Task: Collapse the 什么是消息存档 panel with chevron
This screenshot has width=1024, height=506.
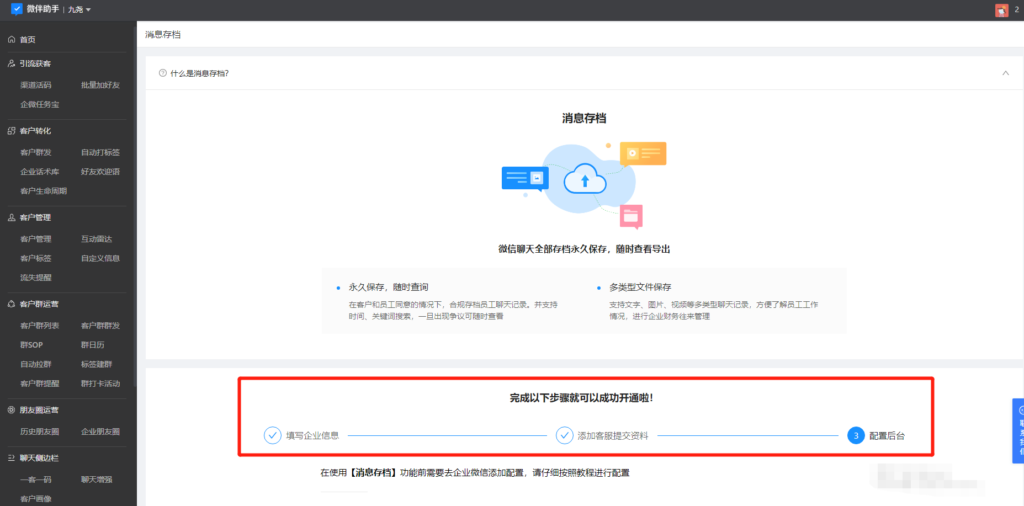Action: pos(1006,73)
